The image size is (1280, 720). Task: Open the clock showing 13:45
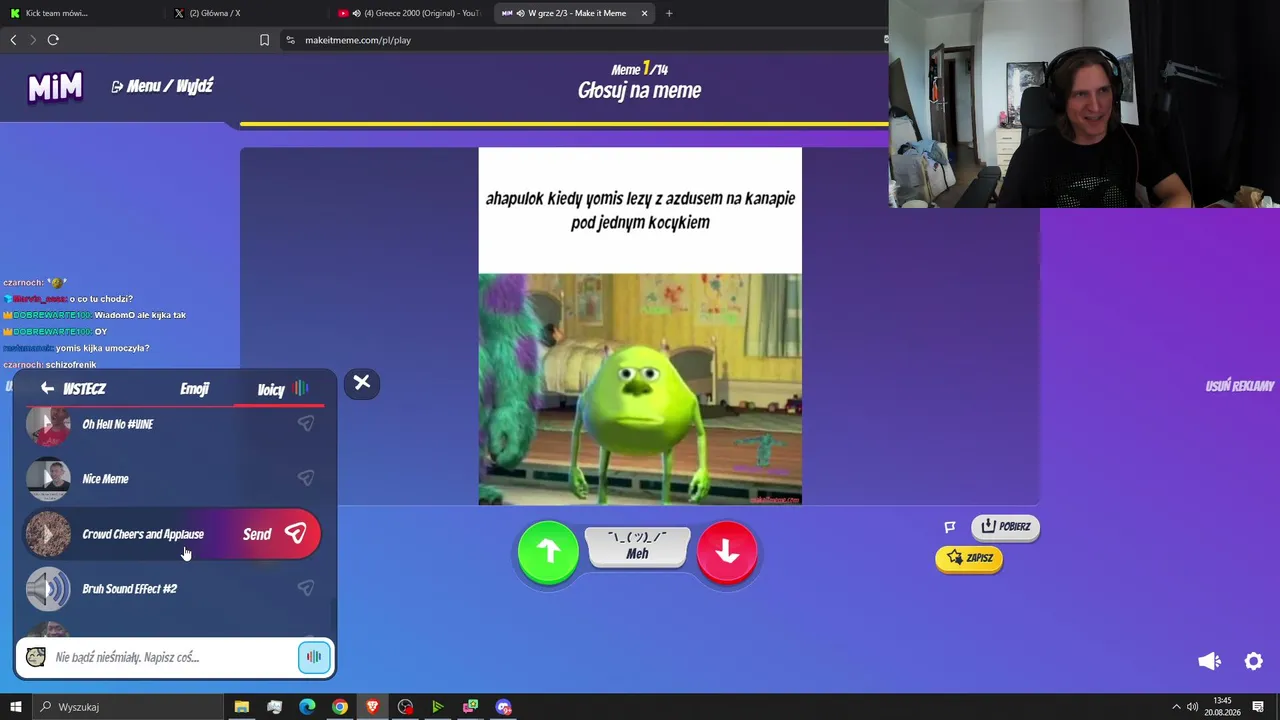[1222, 707]
